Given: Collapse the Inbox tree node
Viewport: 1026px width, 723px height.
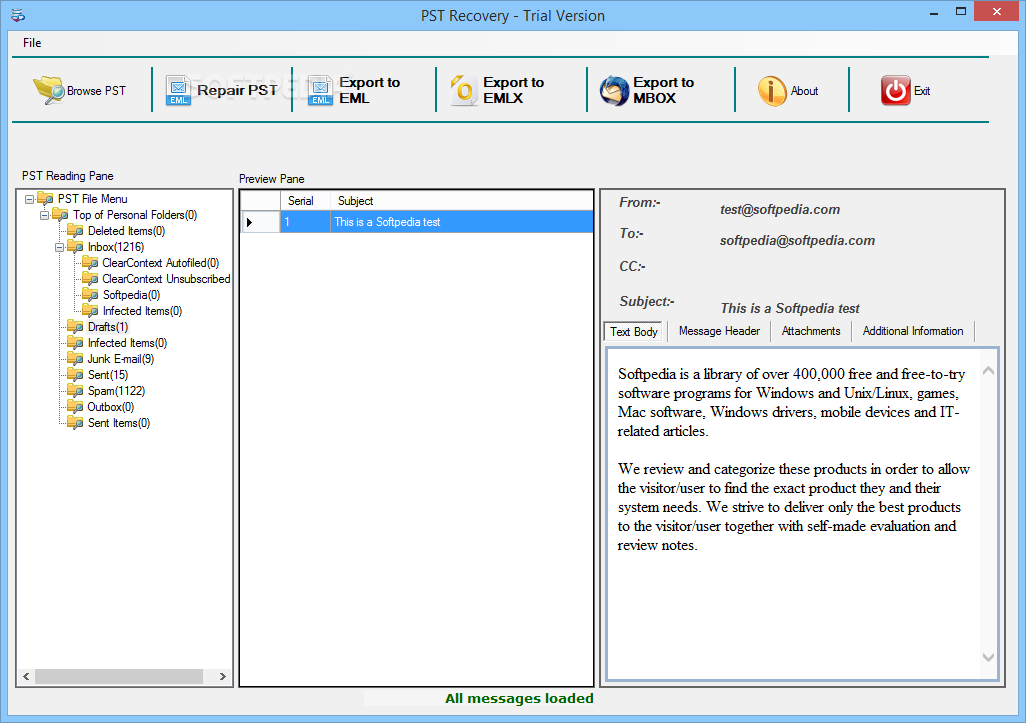Looking at the screenshot, I should pos(59,247).
